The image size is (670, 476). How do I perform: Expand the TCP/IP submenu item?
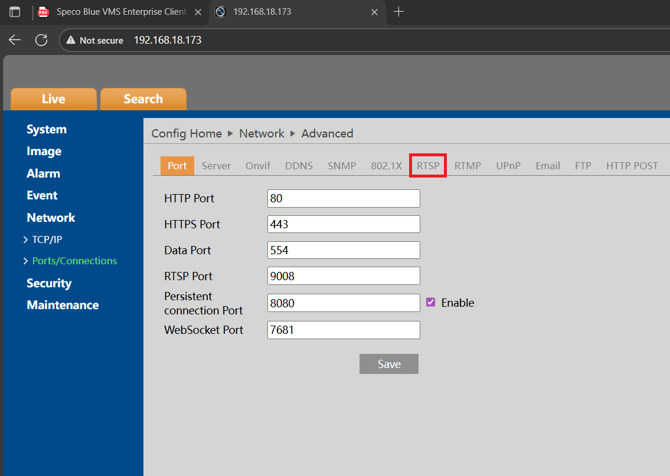[46, 240]
